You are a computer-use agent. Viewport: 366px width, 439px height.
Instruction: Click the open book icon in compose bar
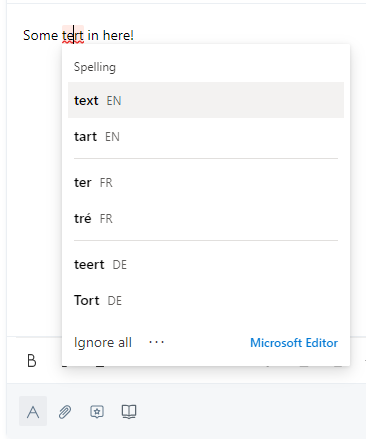click(129, 412)
